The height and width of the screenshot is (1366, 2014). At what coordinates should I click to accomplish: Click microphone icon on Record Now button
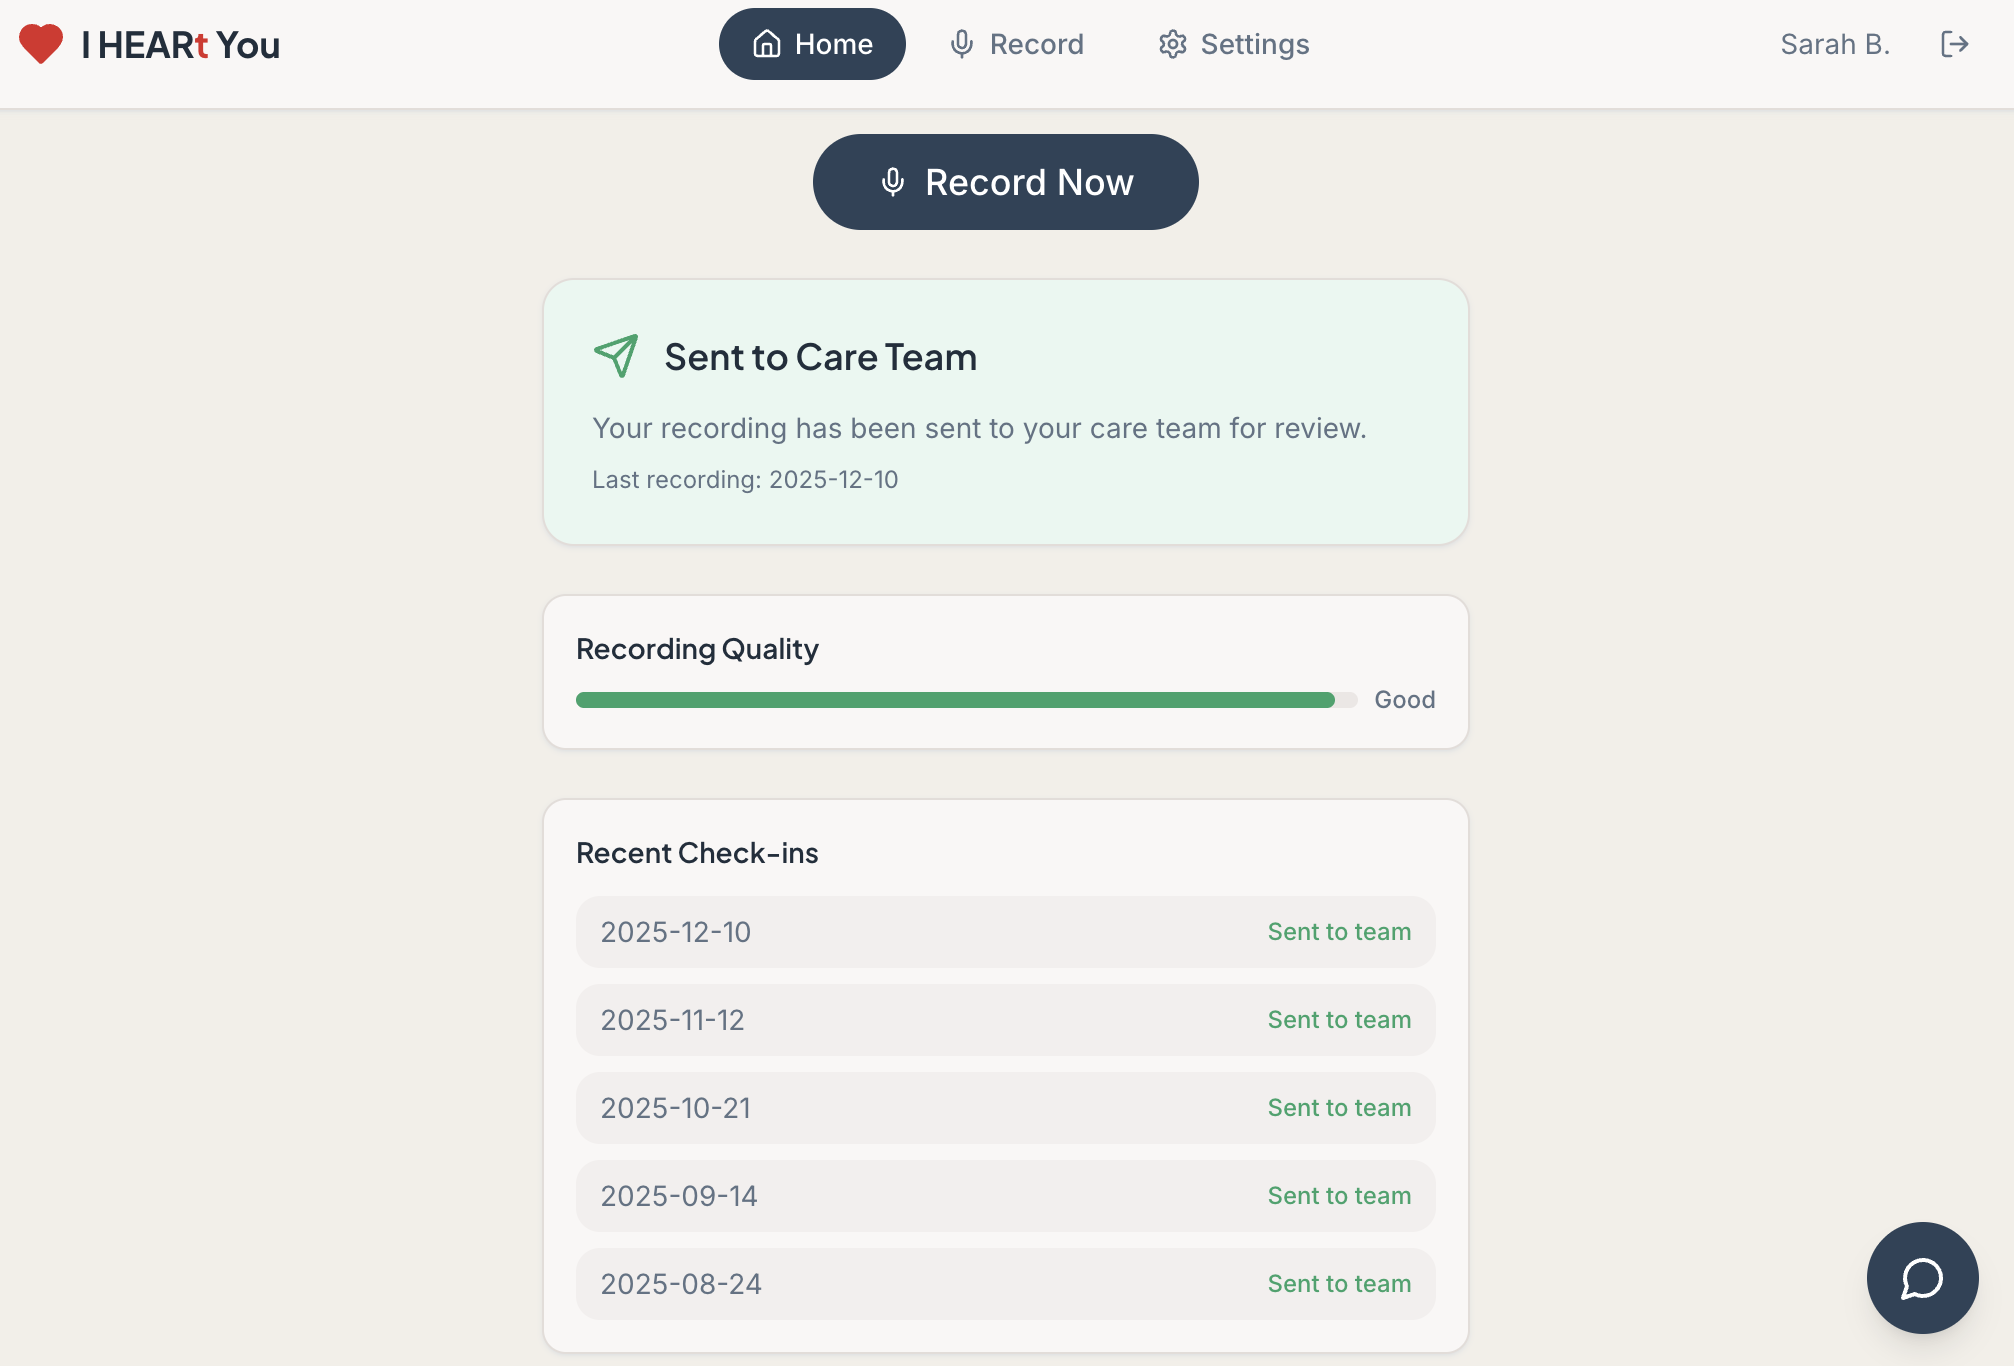[893, 182]
